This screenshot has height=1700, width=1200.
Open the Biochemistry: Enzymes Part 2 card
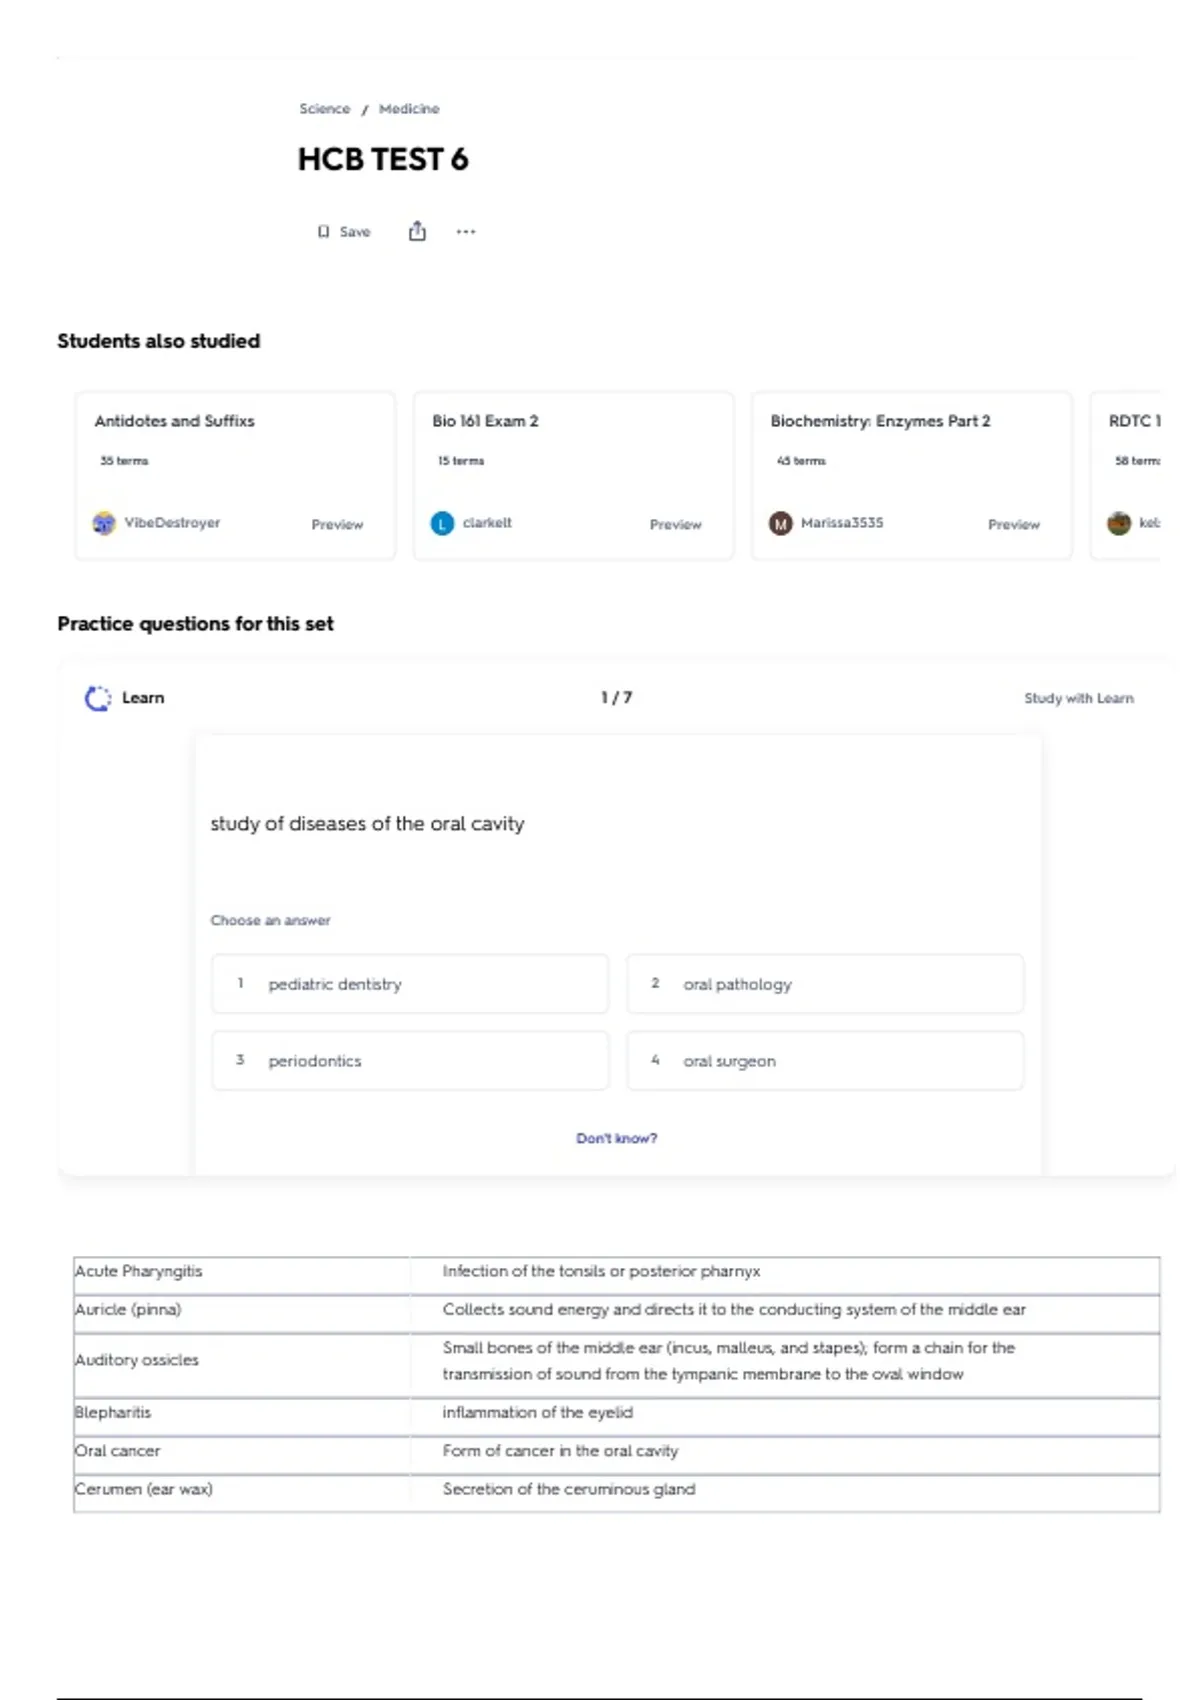[912, 476]
